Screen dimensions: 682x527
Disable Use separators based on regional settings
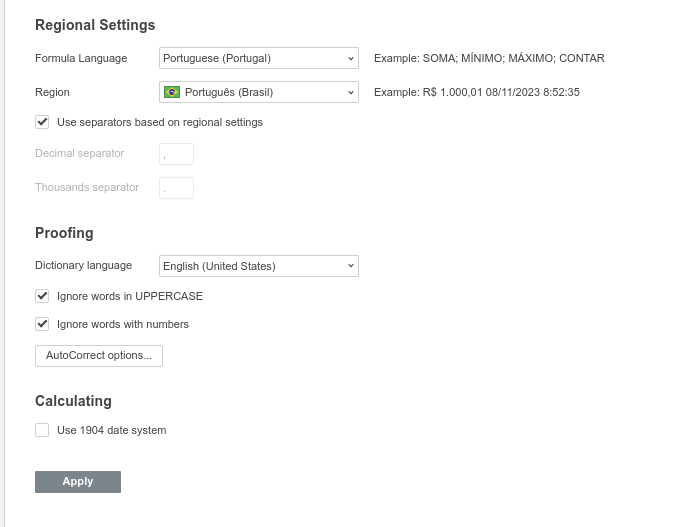click(x=42, y=122)
